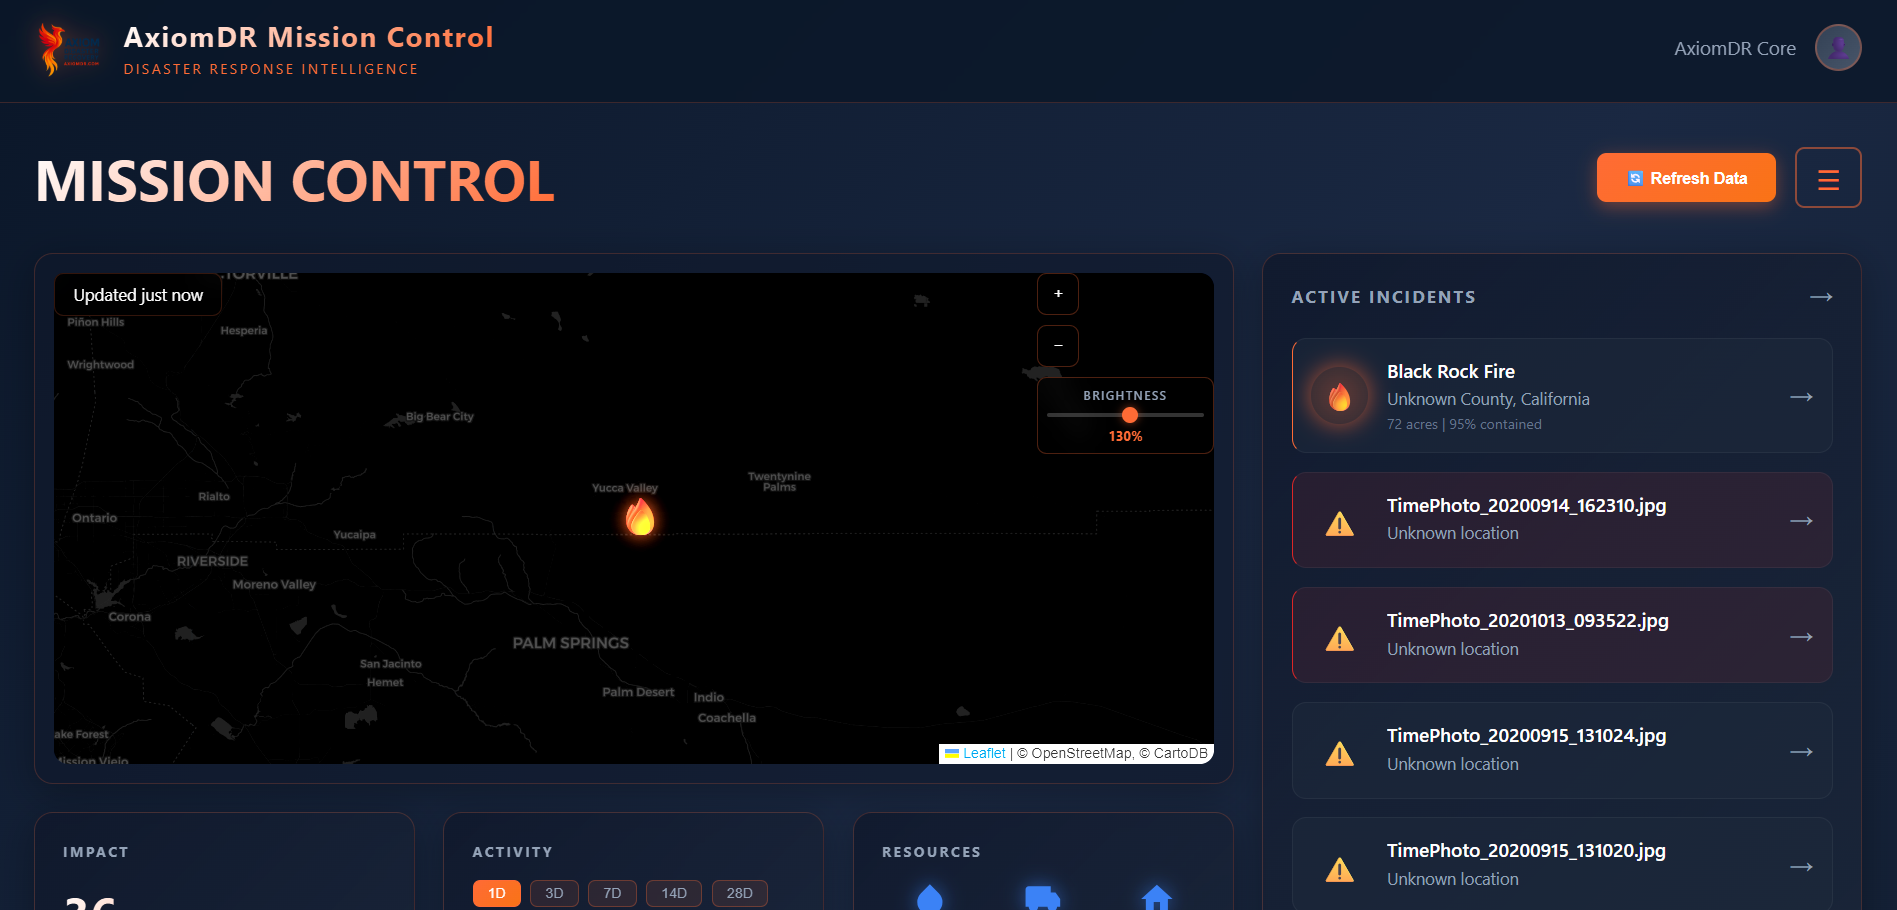Open the AxiomDR Core account menu
Viewport: 1897px width, 910px height.
coord(1734,47)
